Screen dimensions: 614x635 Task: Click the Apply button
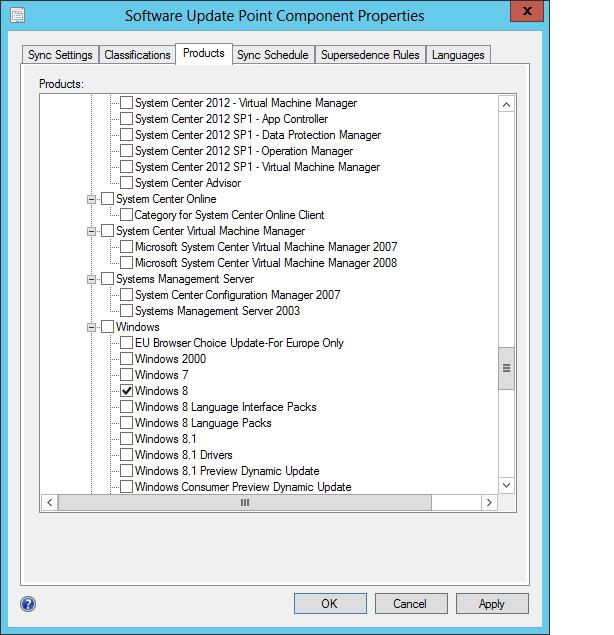tap(492, 603)
